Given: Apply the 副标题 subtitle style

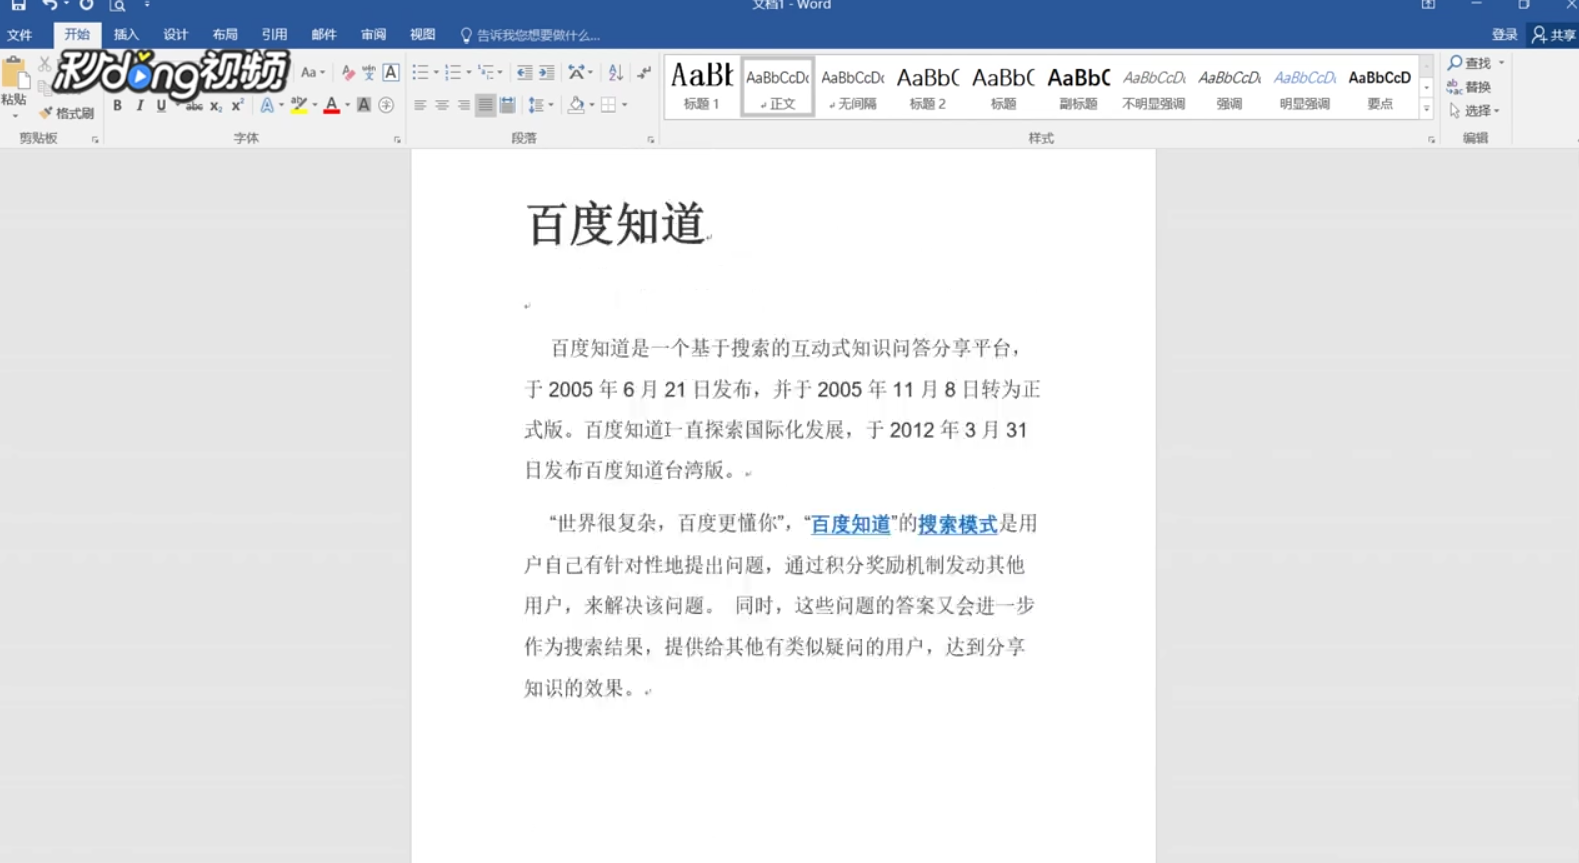Looking at the screenshot, I should [1078, 85].
